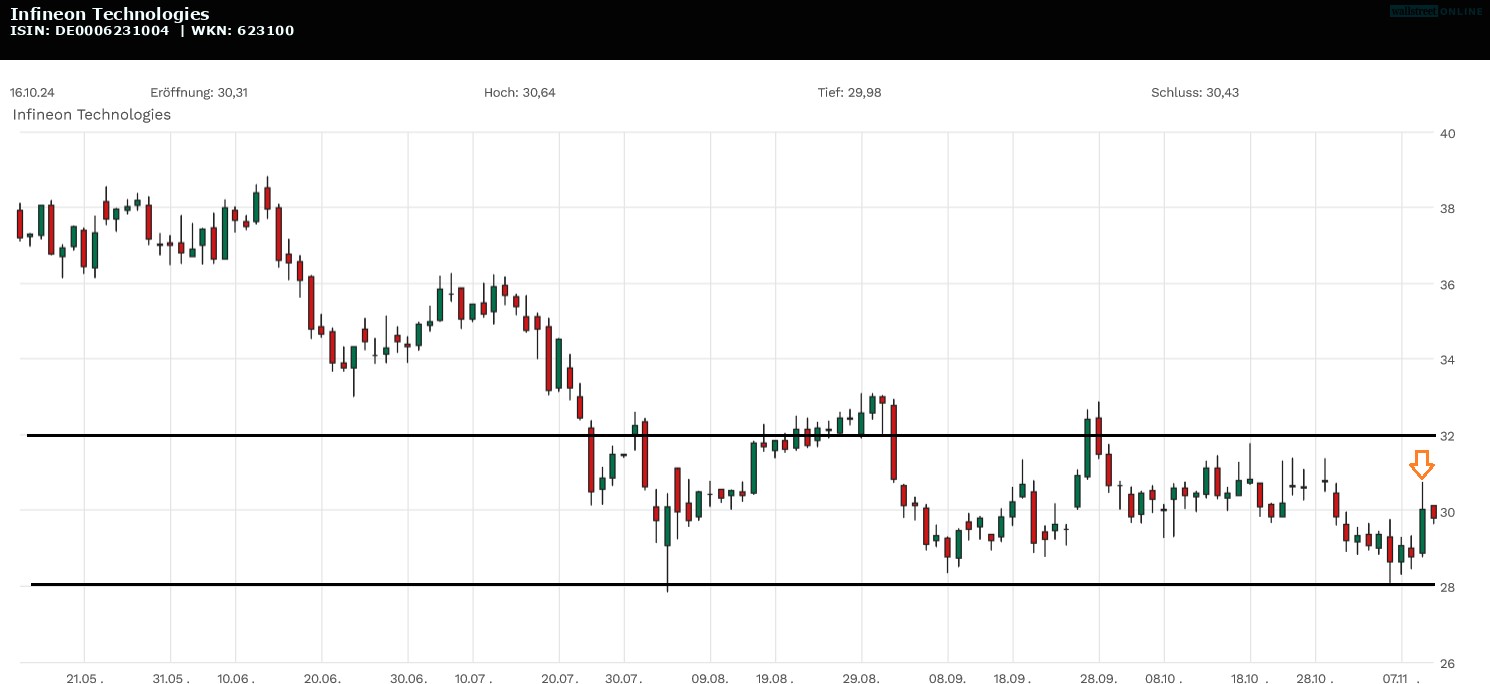Click the 28.09 axis date label
The width and height of the screenshot is (1490, 684).
pyautogui.click(x=1099, y=678)
